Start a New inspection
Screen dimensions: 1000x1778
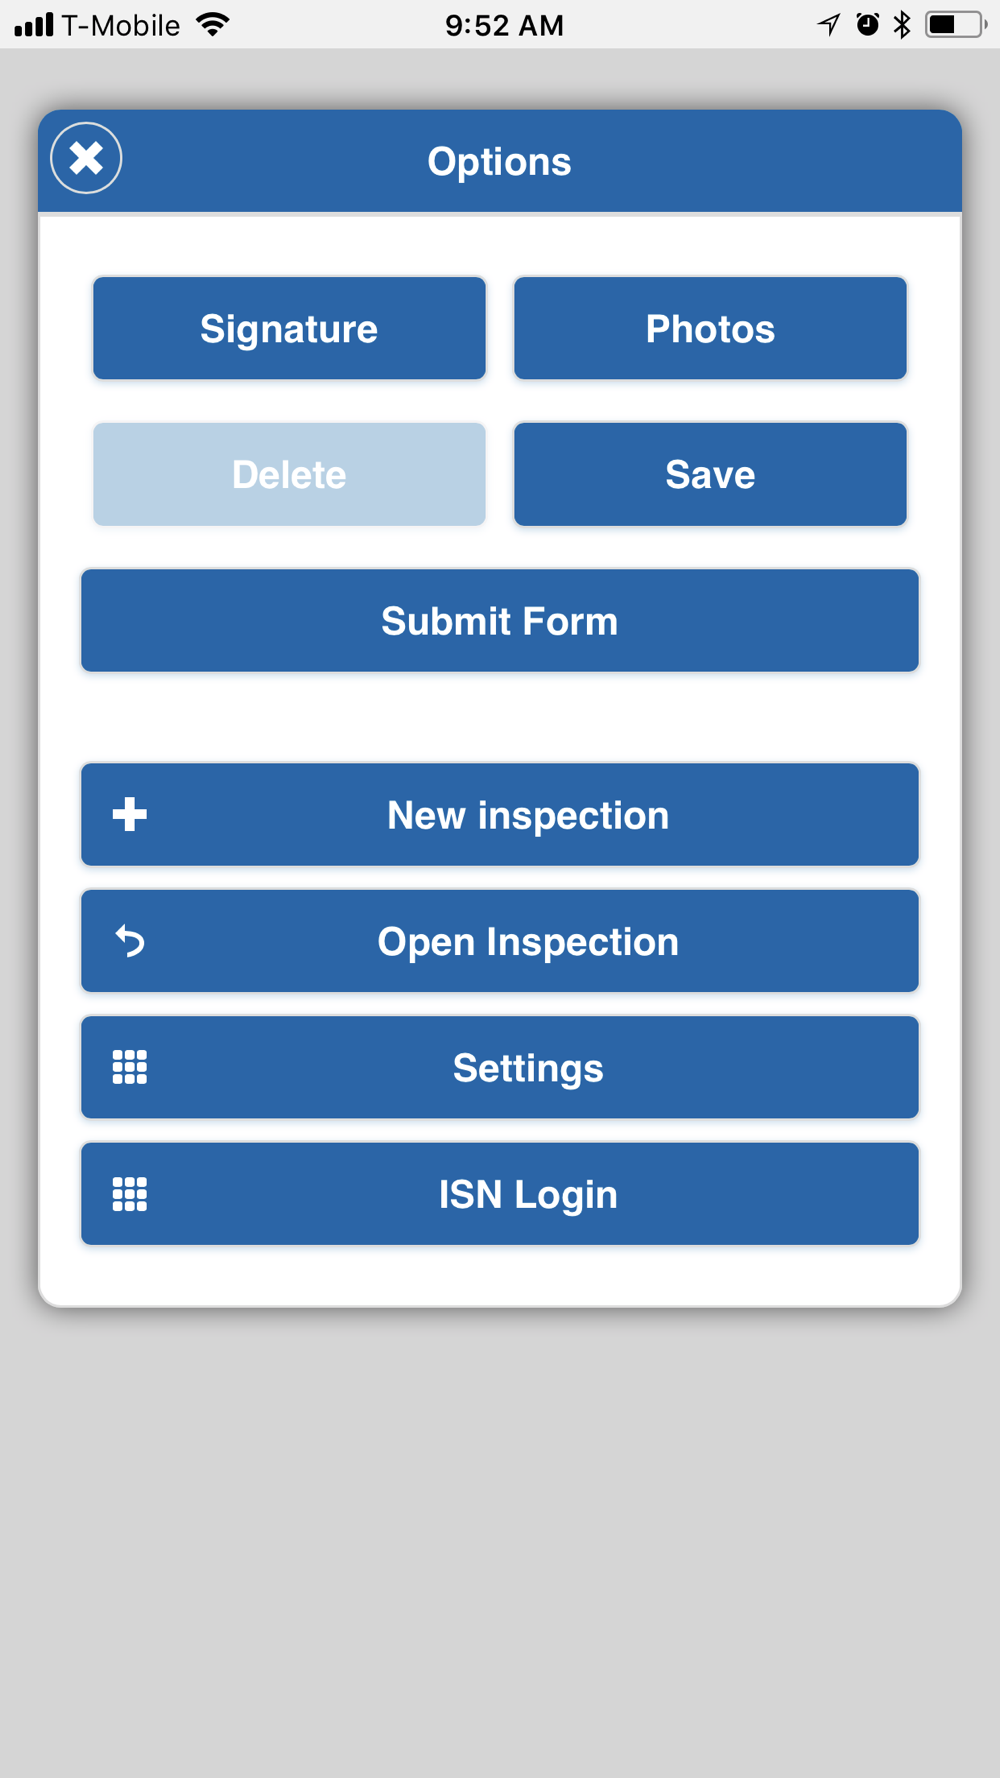click(528, 815)
